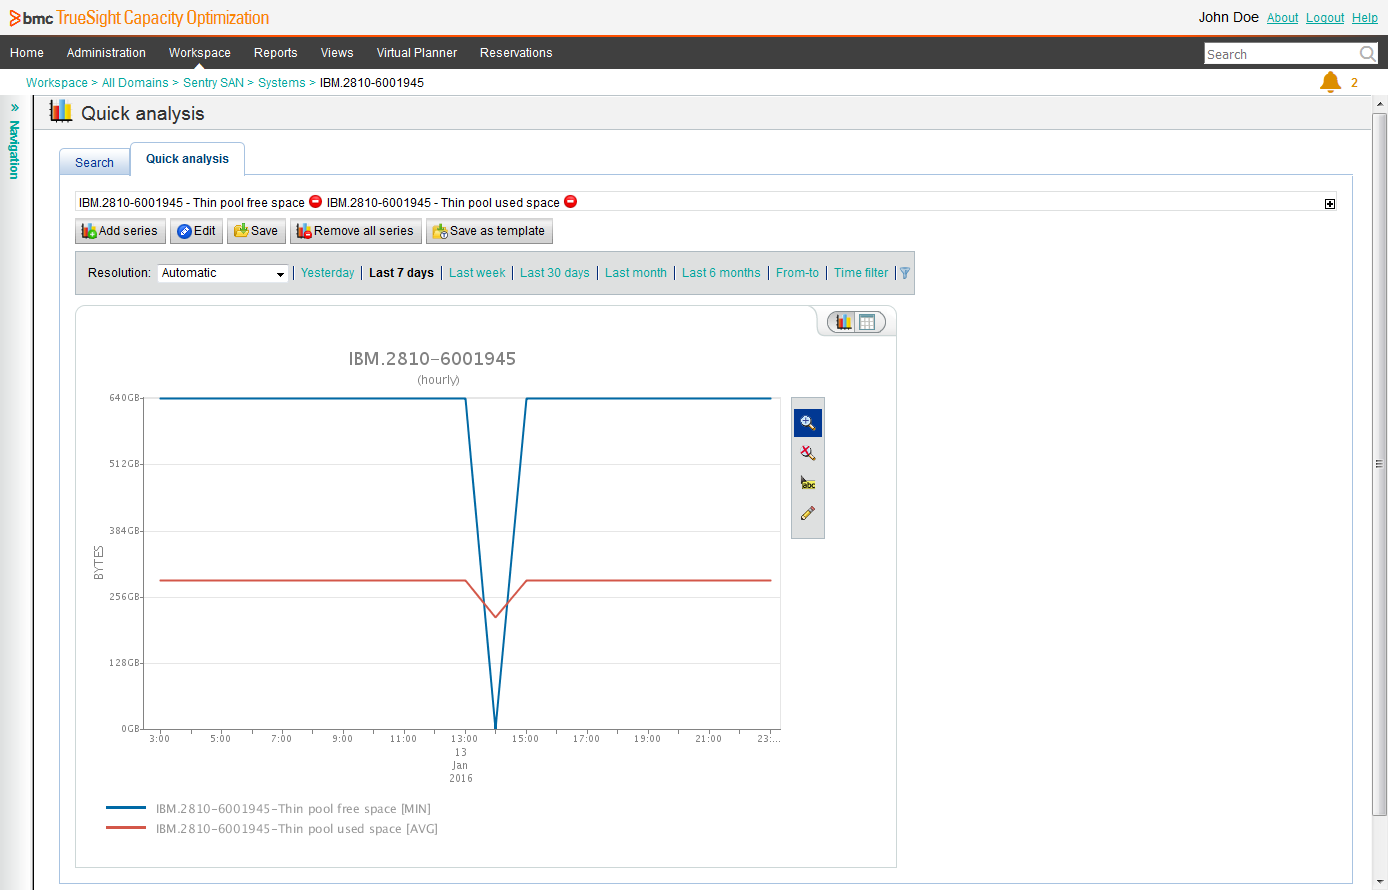Open the Home menu
The image size is (1388, 890).
pos(27,53)
